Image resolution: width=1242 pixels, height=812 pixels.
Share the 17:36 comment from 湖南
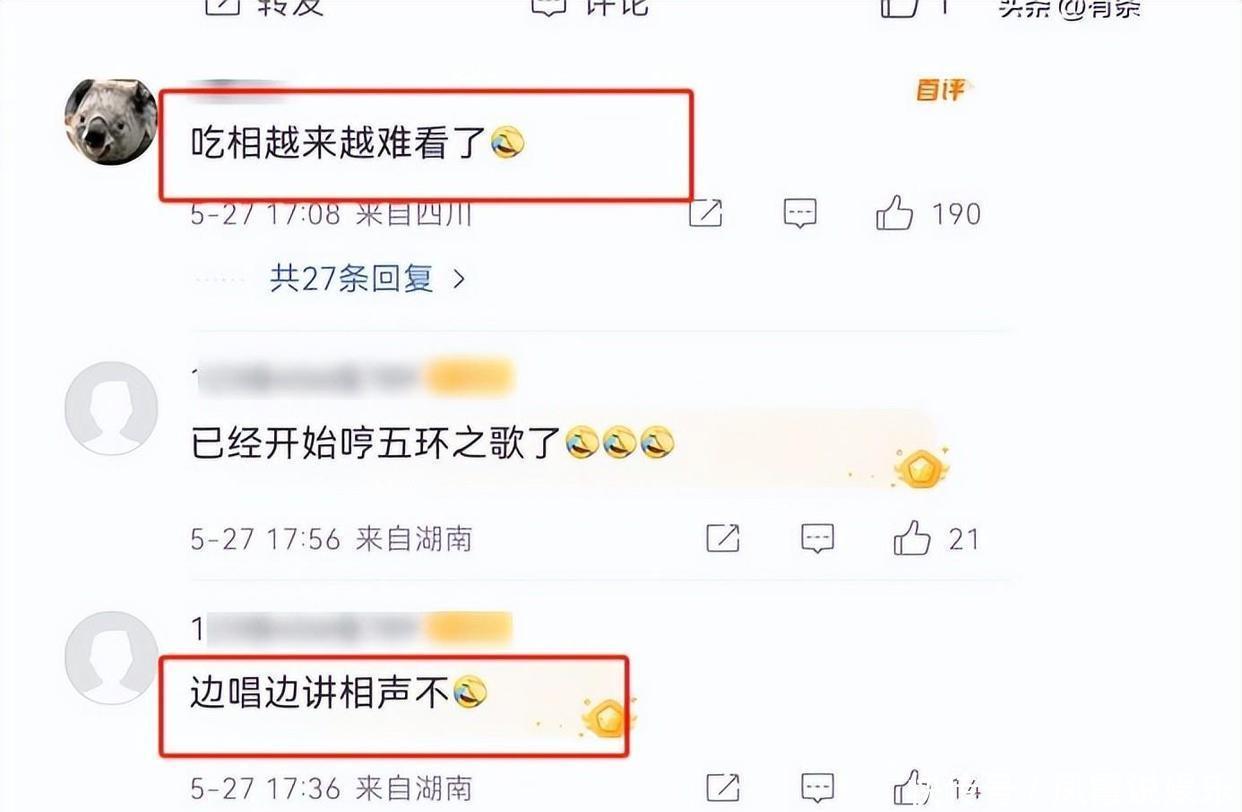(x=722, y=788)
